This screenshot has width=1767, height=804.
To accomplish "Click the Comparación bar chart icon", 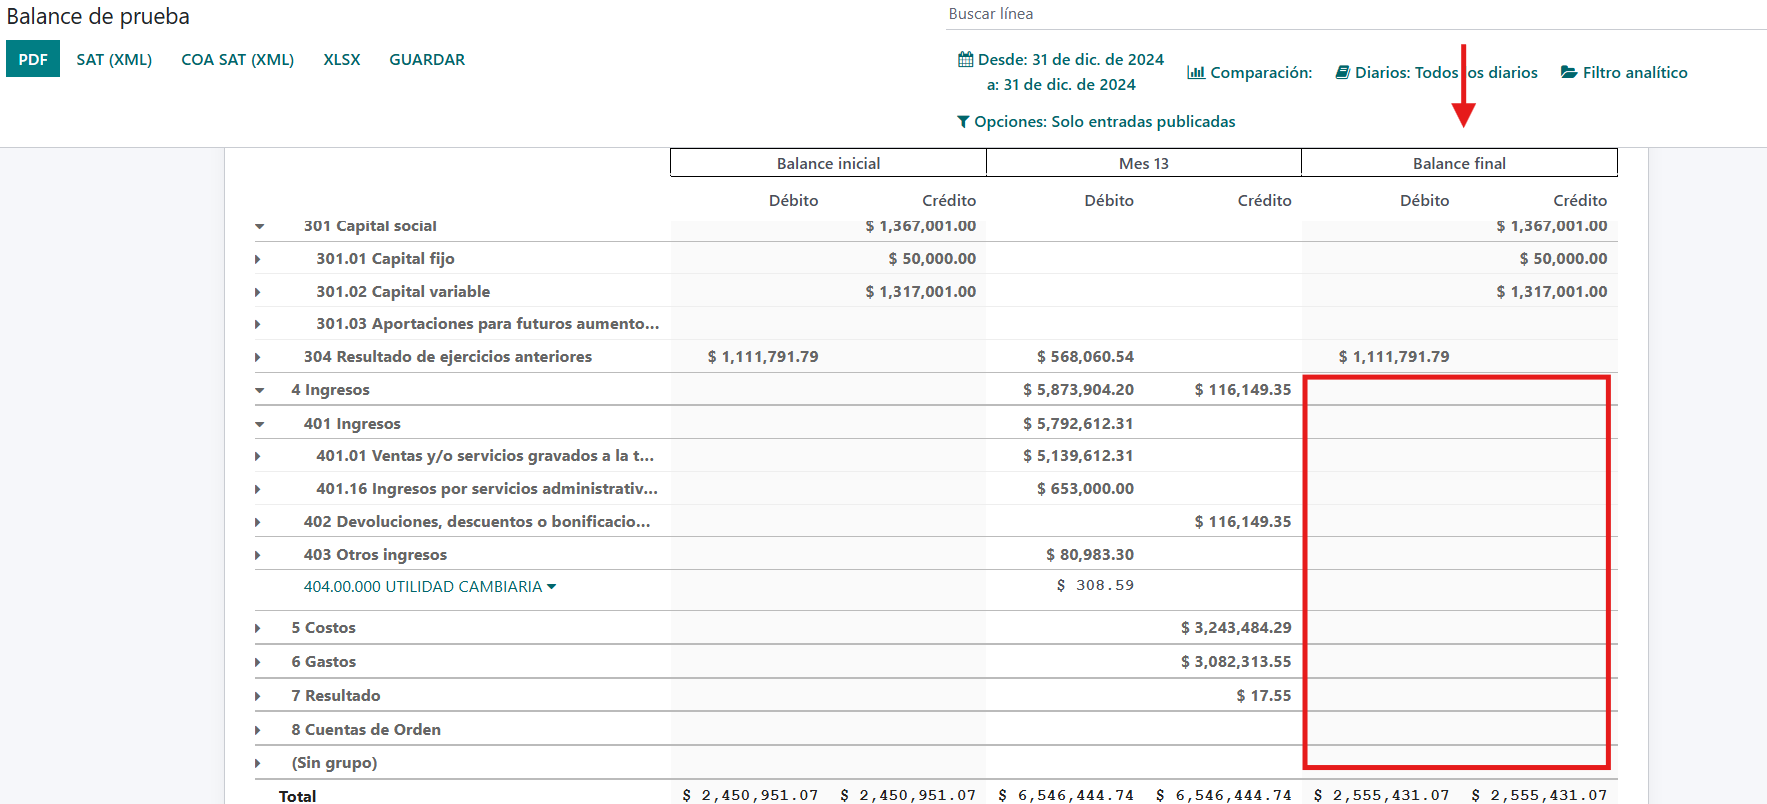I will (x=1196, y=72).
